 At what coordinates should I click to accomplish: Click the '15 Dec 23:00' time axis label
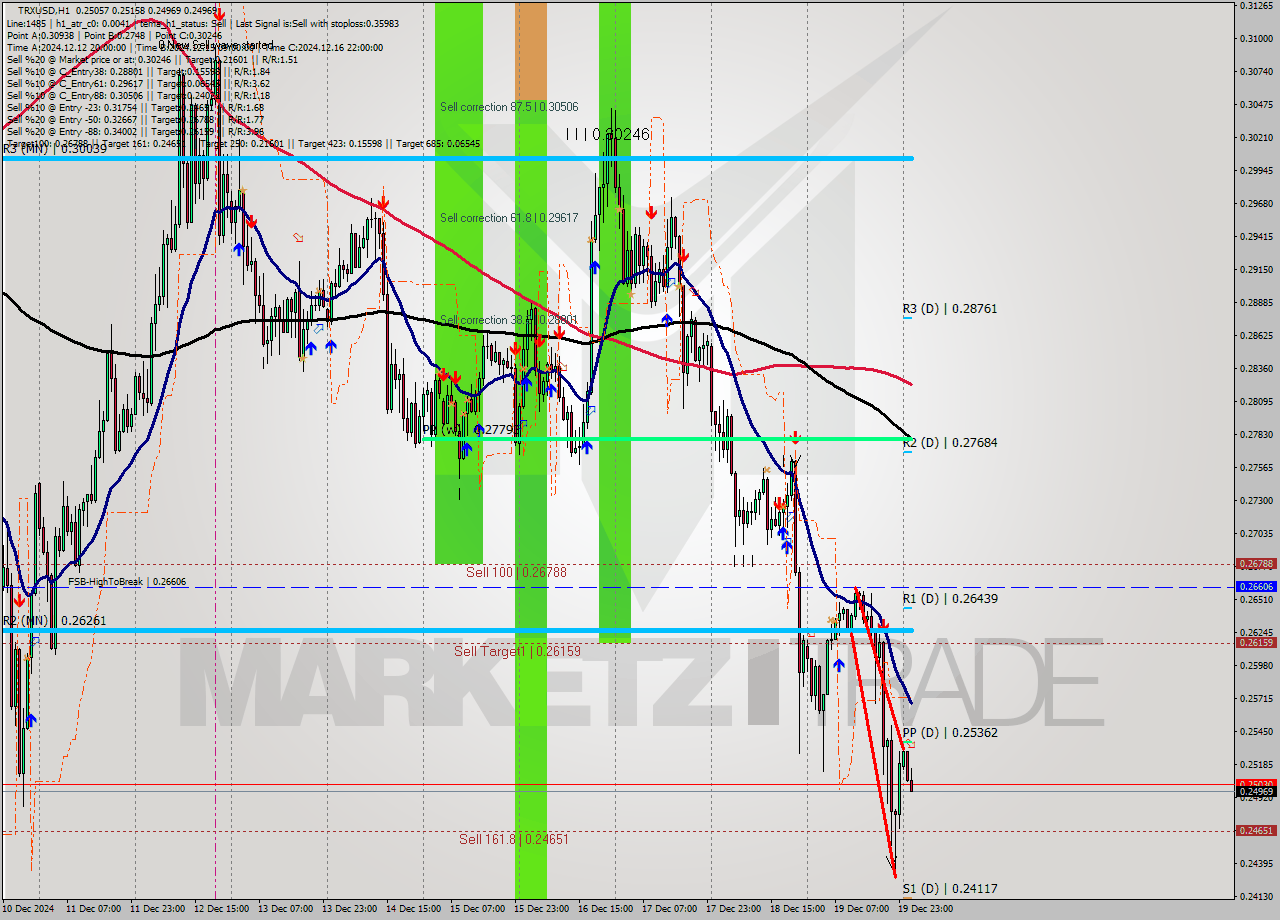coord(542,909)
